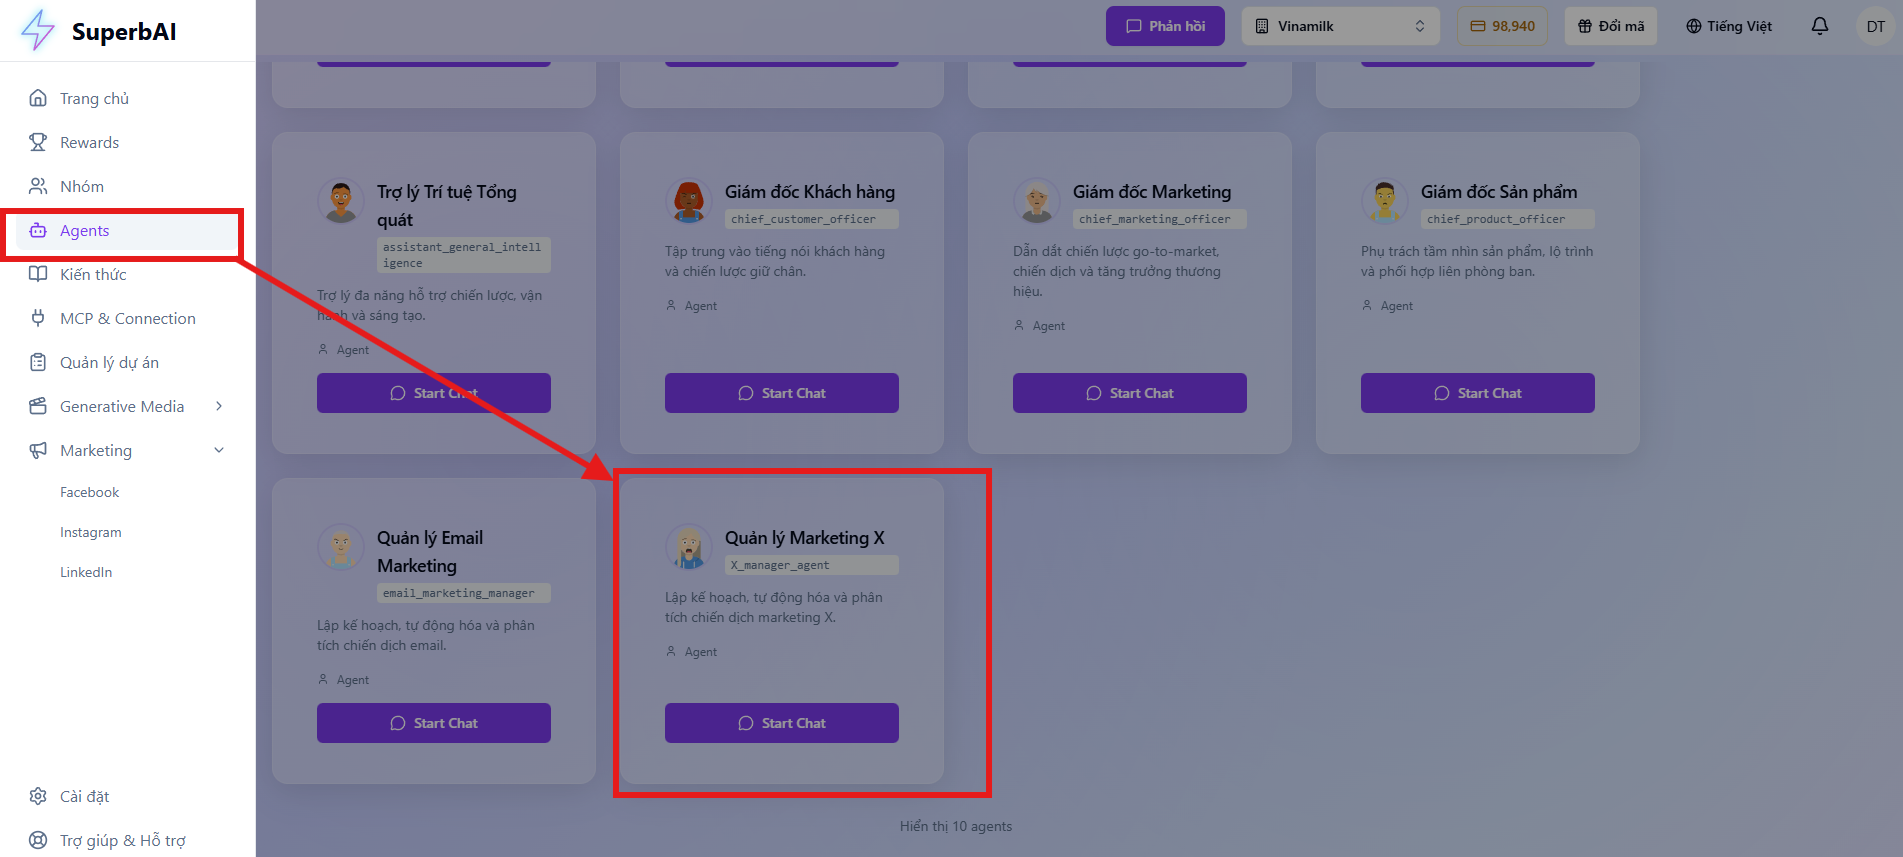Expand the Generative Media submenu chevron
Image resolution: width=1903 pixels, height=857 pixels.
(219, 406)
